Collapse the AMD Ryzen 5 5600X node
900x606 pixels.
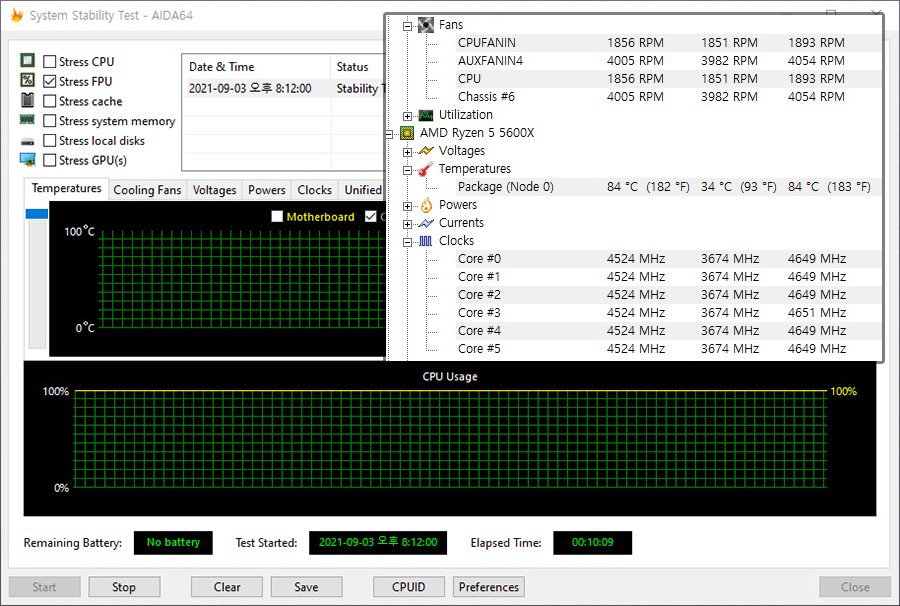point(389,134)
